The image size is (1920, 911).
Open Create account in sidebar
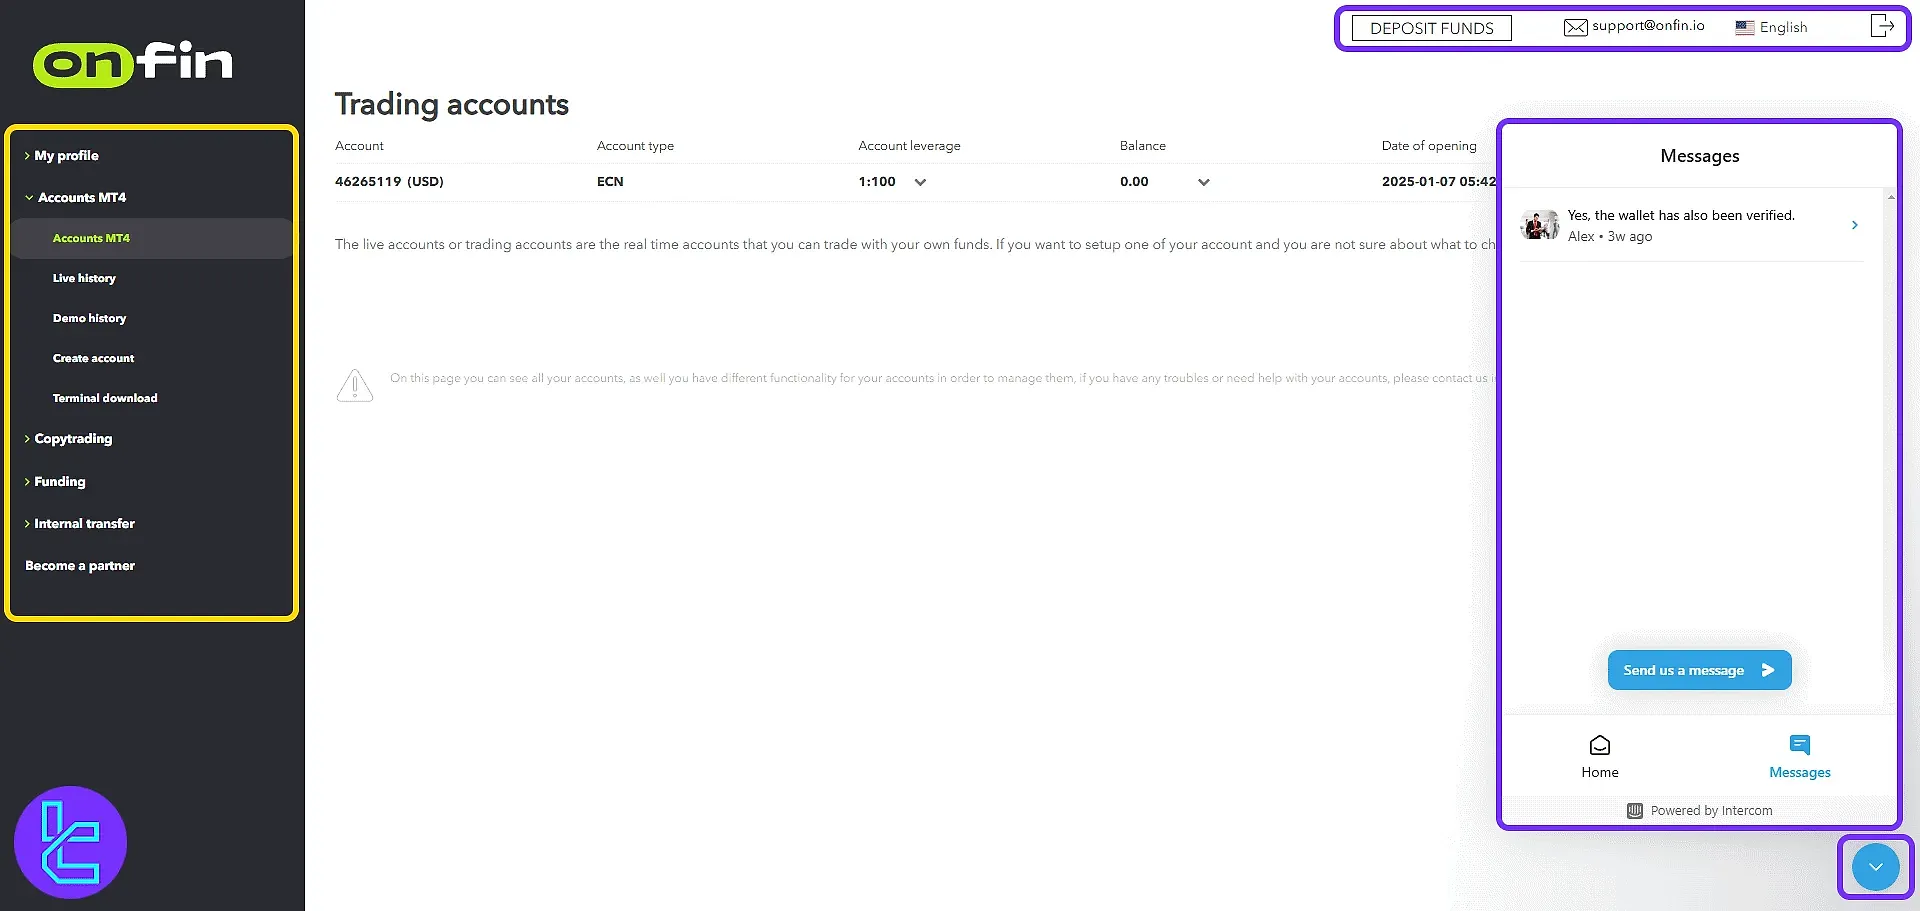click(x=93, y=358)
